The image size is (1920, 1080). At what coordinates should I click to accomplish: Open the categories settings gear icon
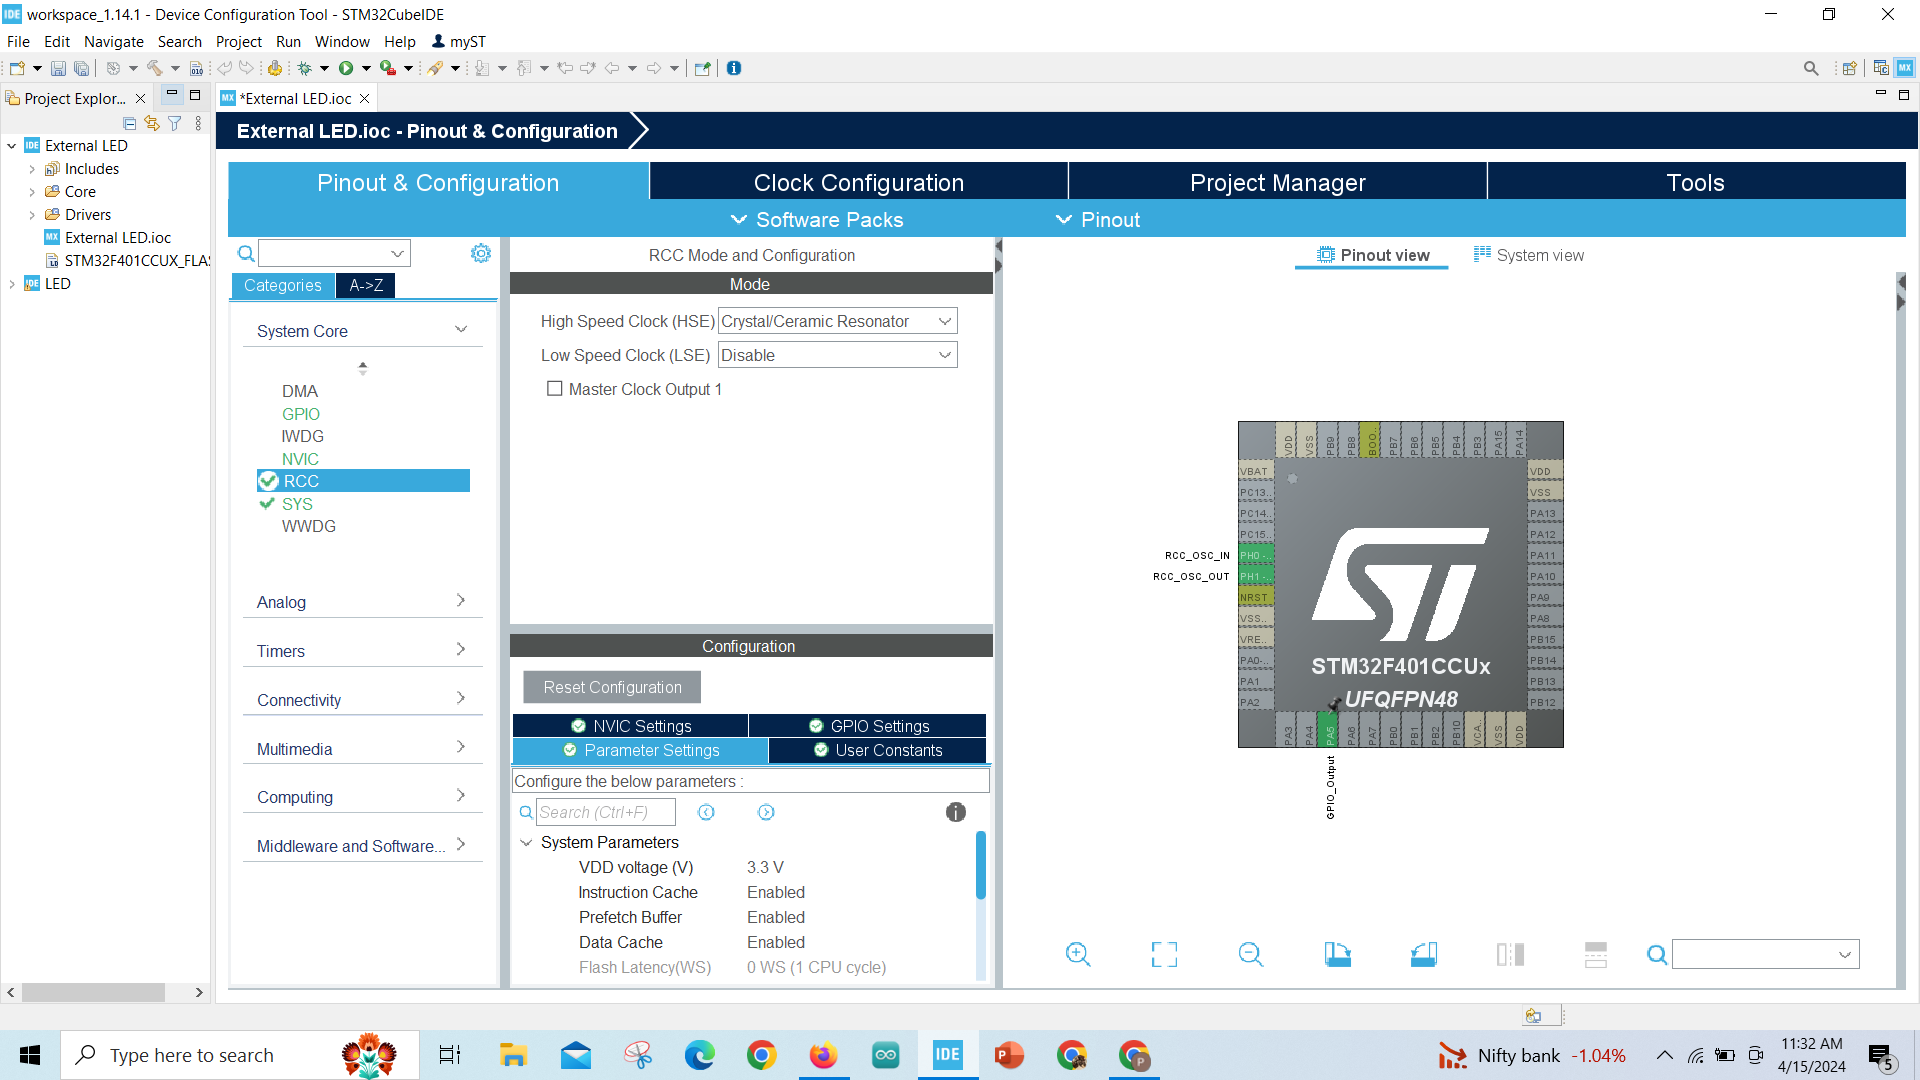(481, 253)
